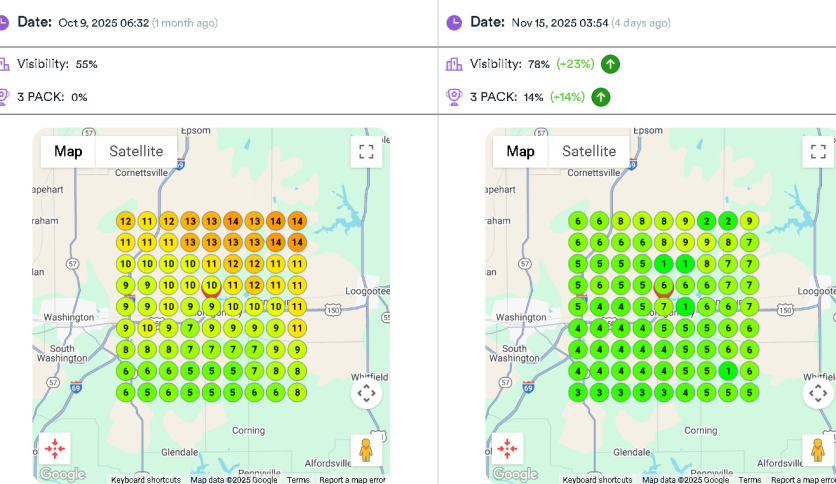
Task: Click the clock icon beside the Oct 9 date
Action: click(x=4, y=22)
